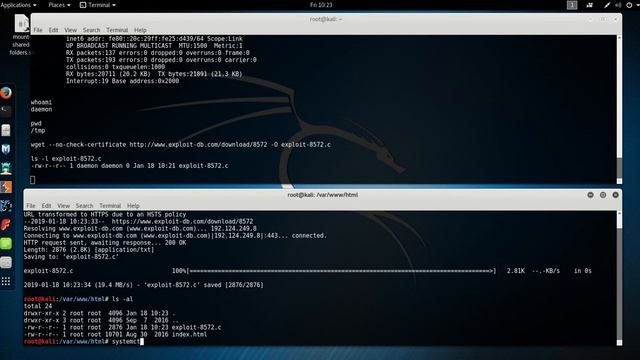Open View menu in /var/www/html window
Screen dimensions: 640x360
pos(63,206)
